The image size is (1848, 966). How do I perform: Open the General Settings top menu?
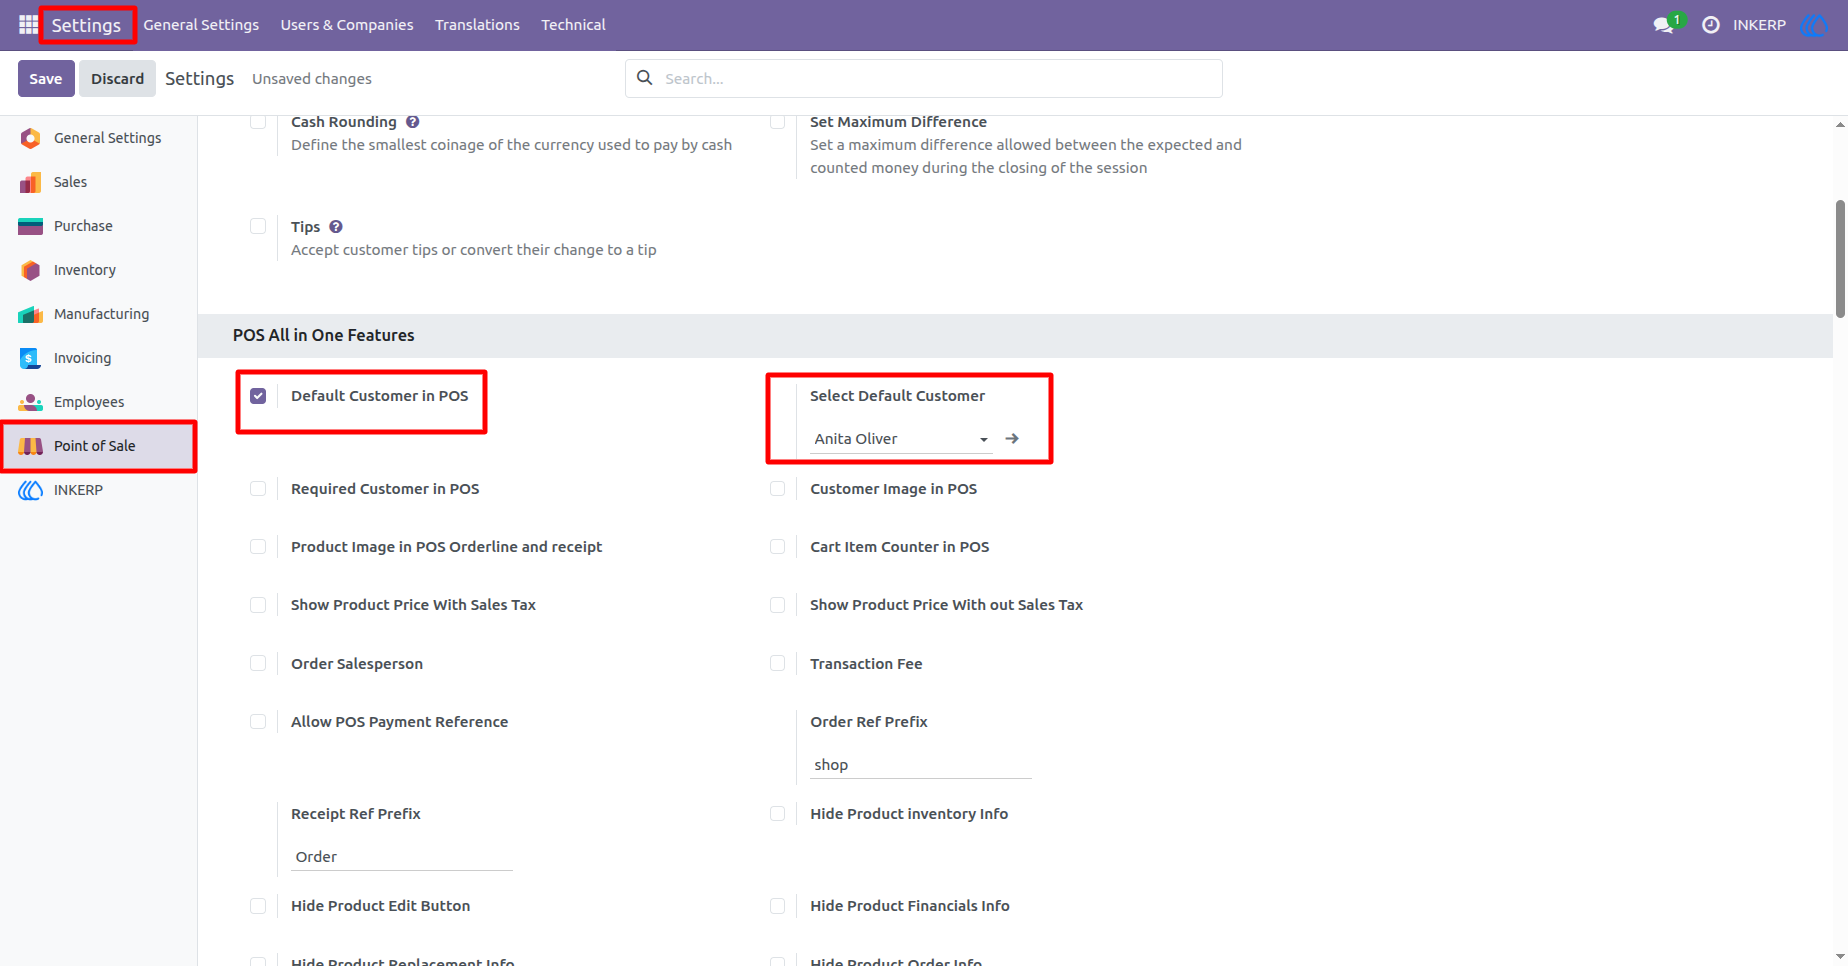pyautogui.click(x=201, y=25)
